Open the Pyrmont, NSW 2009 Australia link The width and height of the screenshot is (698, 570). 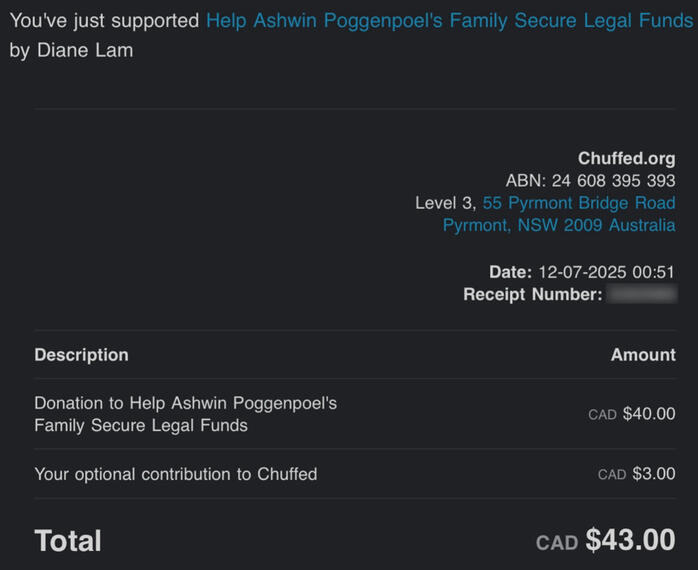click(558, 225)
